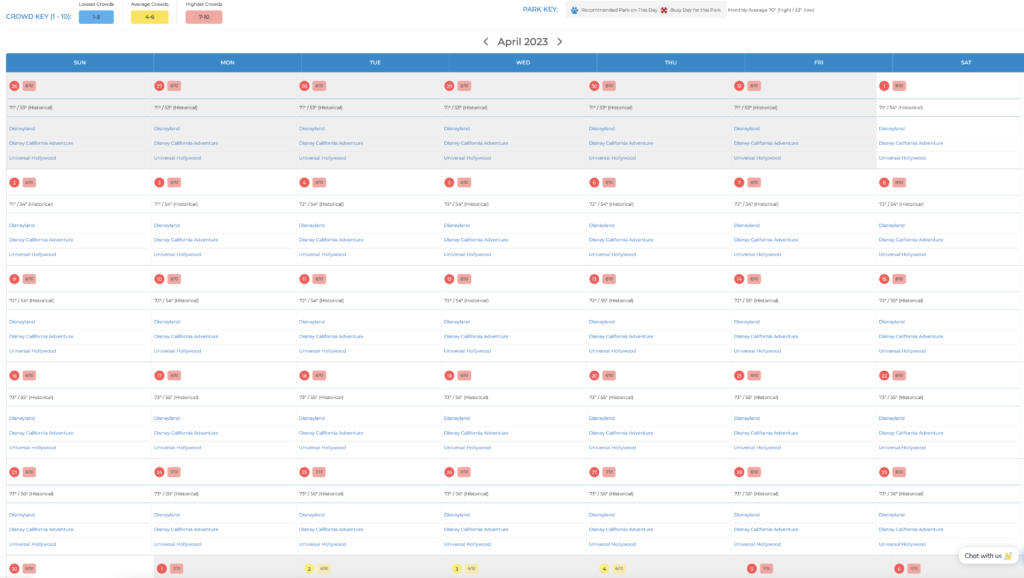Open Disneyland link for April 13
1024x578 pixels.
click(x=601, y=322)
